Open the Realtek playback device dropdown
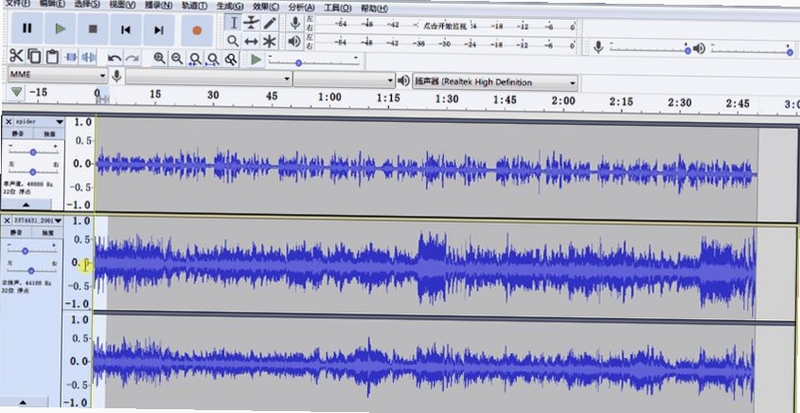Screen dimensions: 800x413 [x=495, y=82]
